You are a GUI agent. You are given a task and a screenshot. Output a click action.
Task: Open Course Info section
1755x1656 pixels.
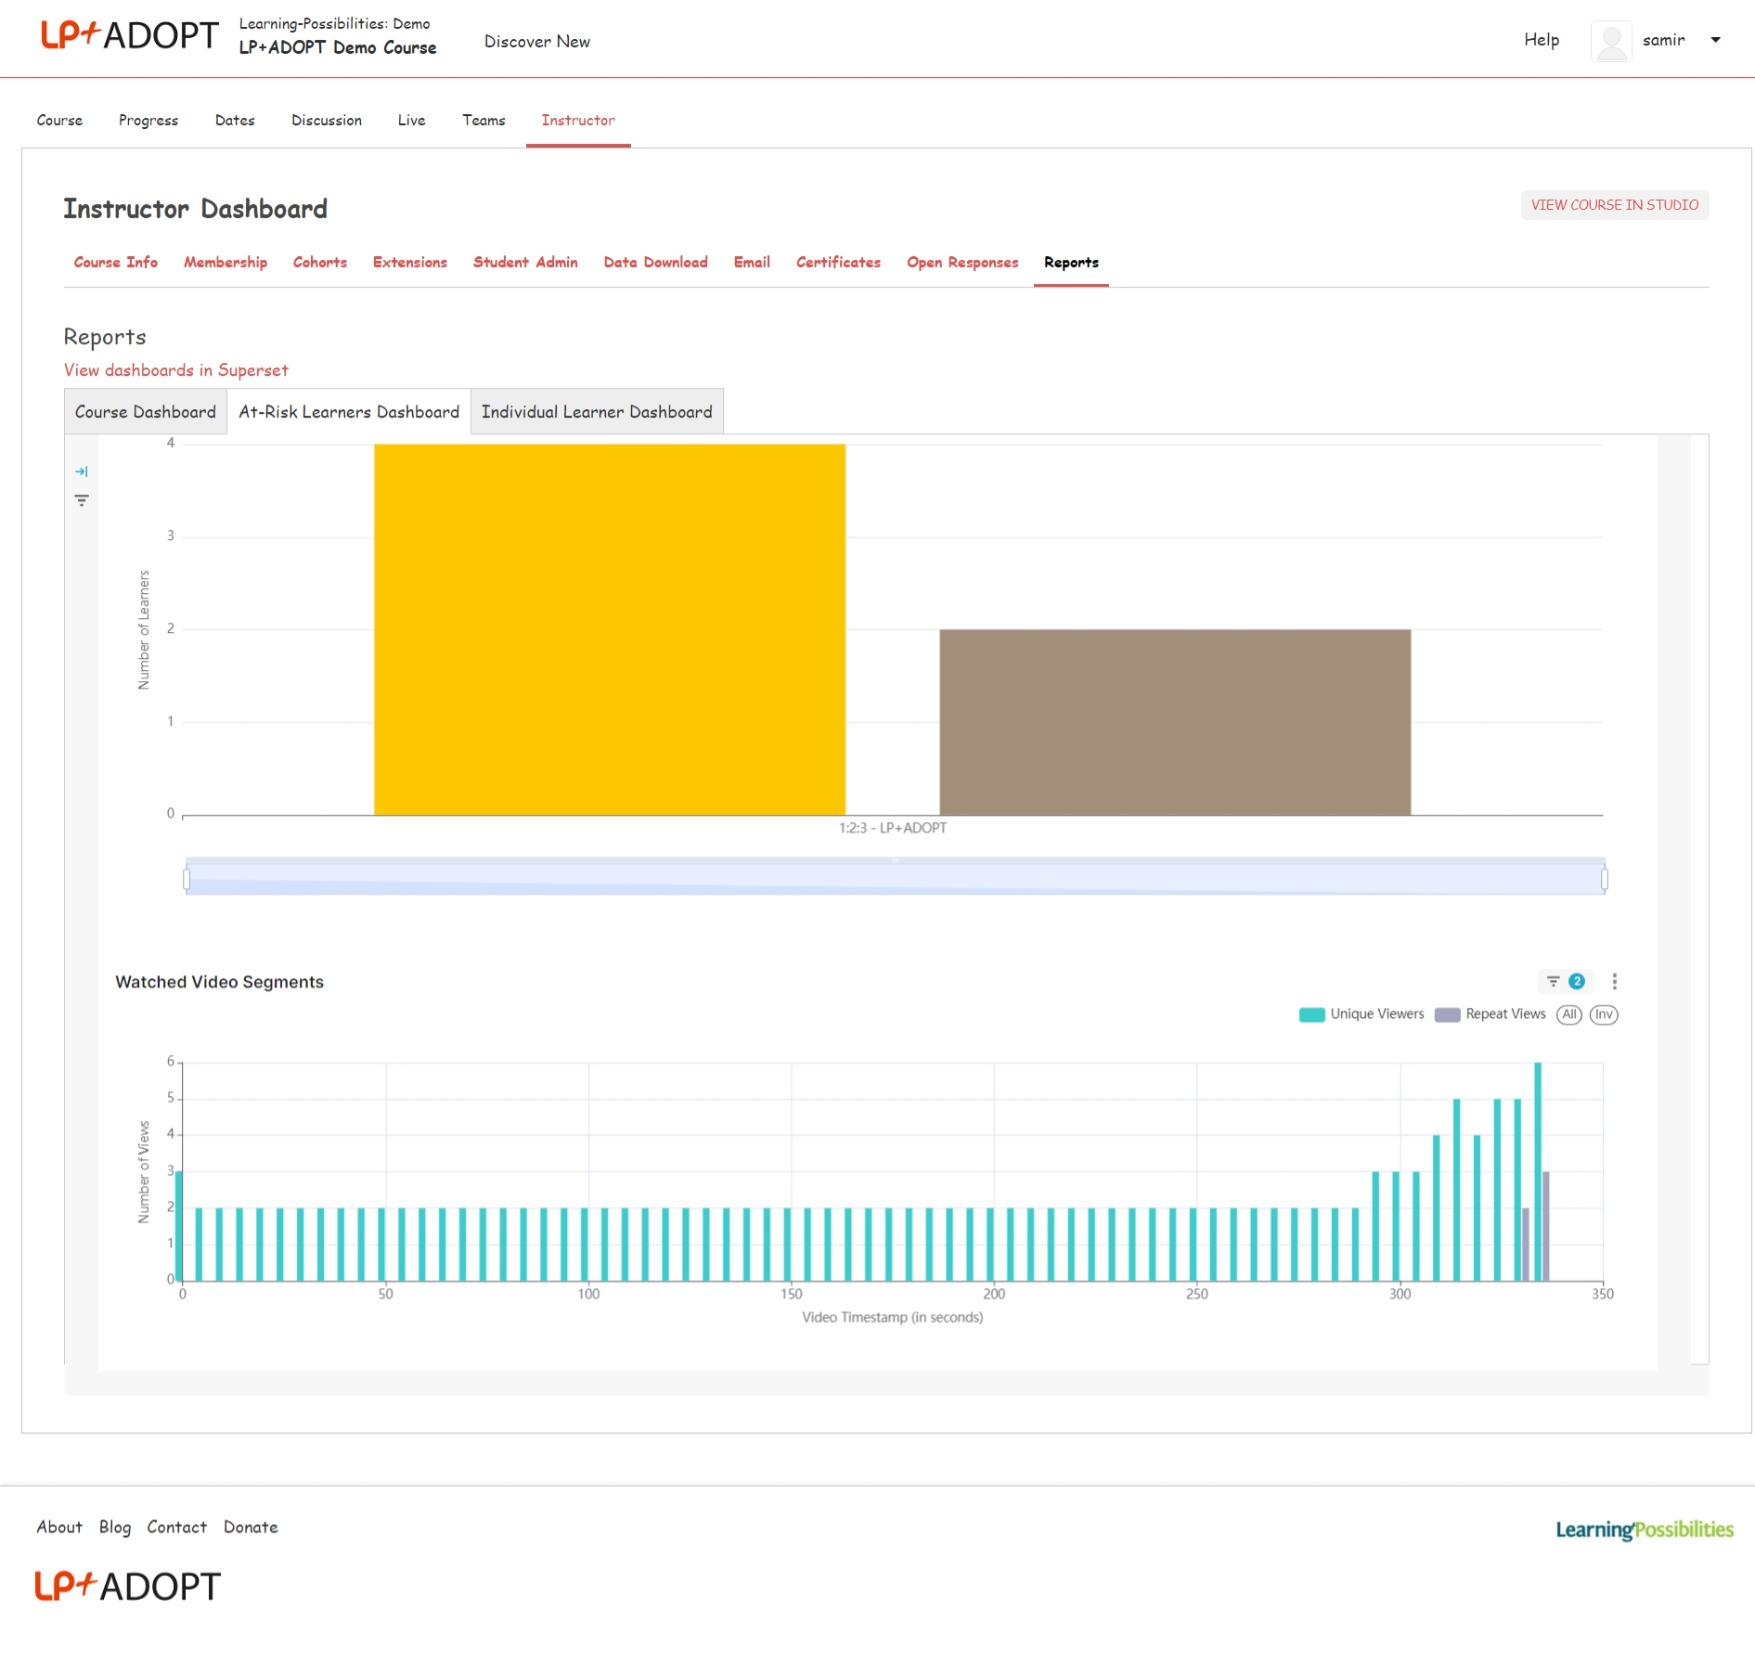(116, 262)
